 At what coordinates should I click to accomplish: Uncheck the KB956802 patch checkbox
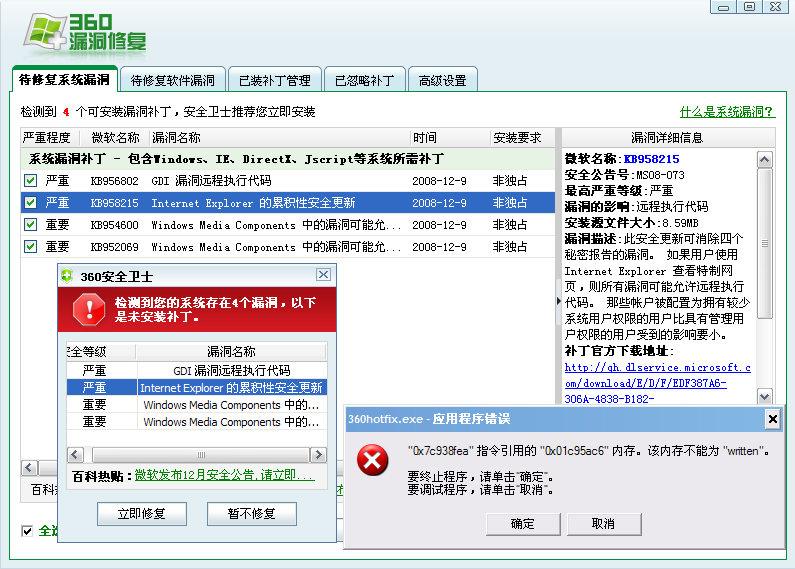point(30,181)
